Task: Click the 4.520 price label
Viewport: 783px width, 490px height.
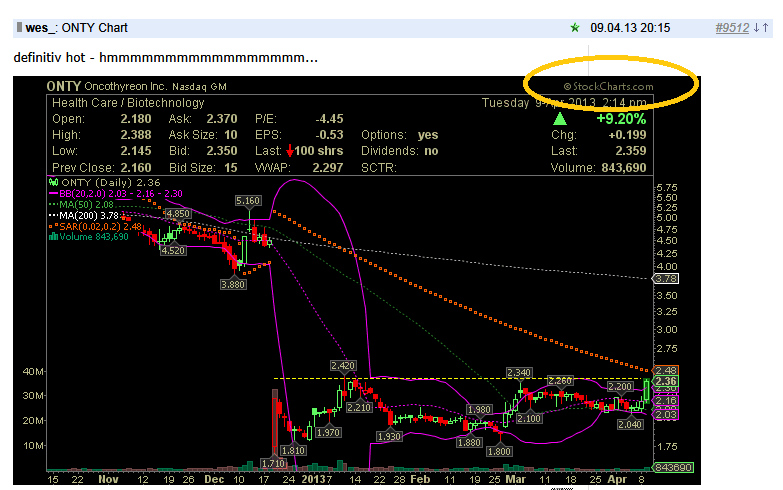Action: [x=173, y=251]
